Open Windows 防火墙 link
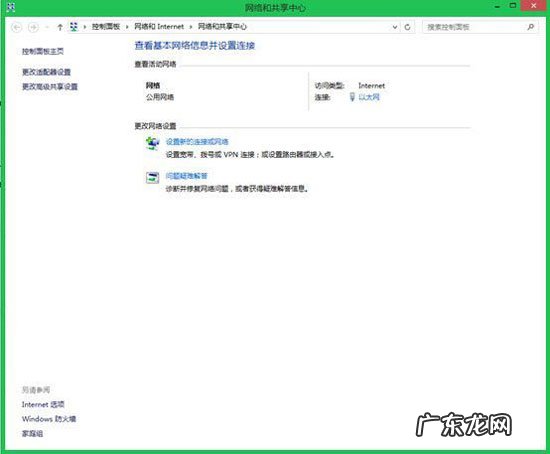550x454 pixels. [x=49, y=419]
